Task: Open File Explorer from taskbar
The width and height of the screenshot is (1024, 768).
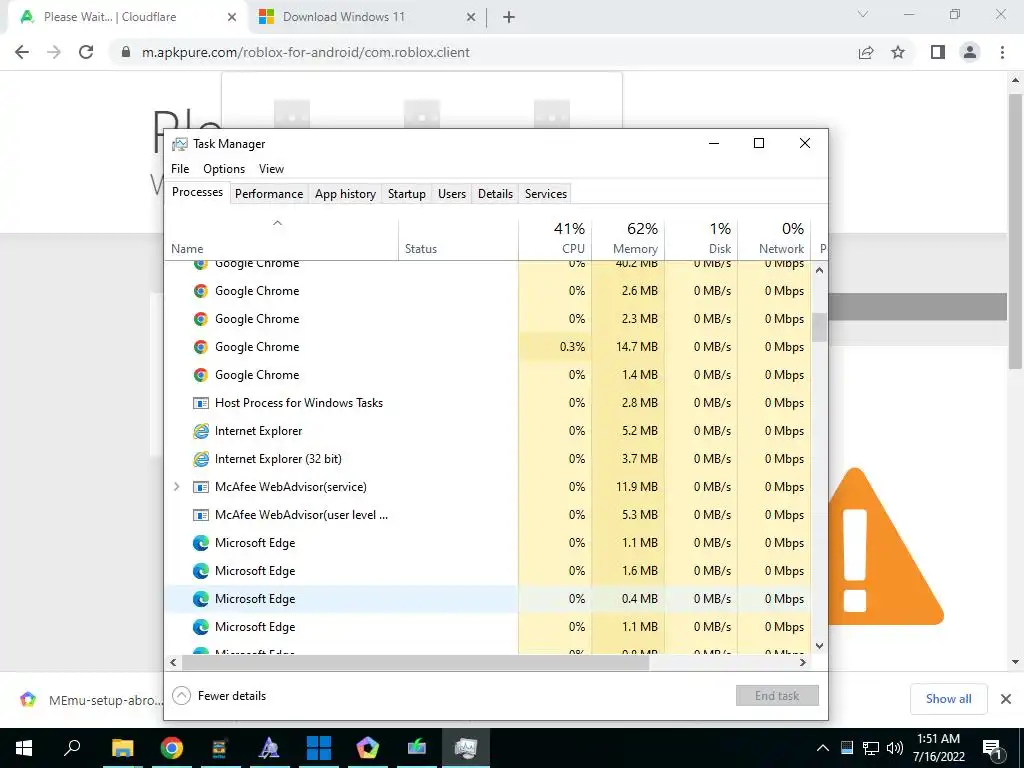Action: [122, 748]
